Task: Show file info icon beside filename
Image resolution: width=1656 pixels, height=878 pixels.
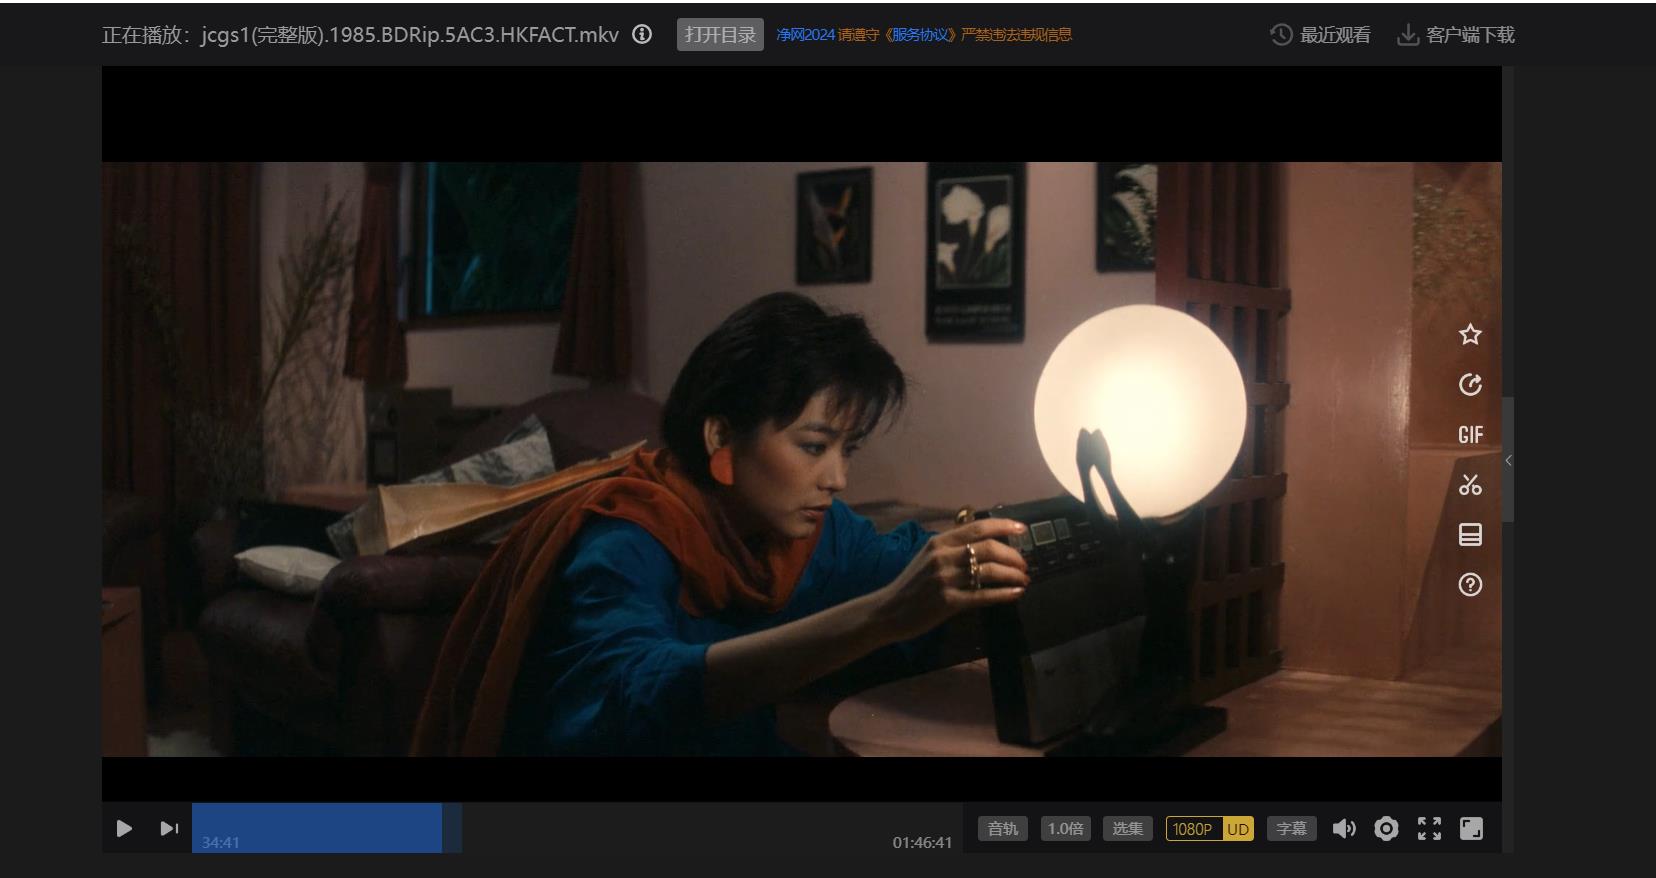Action: 642,34
